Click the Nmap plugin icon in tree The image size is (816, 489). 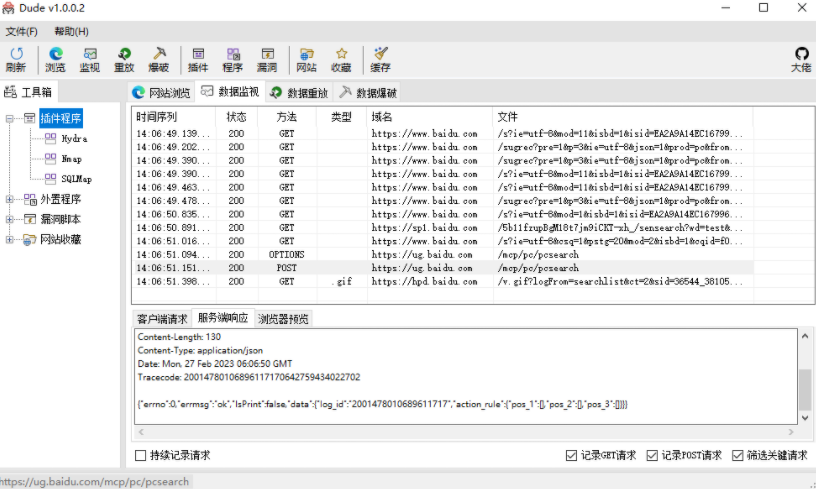click(50, 159)
